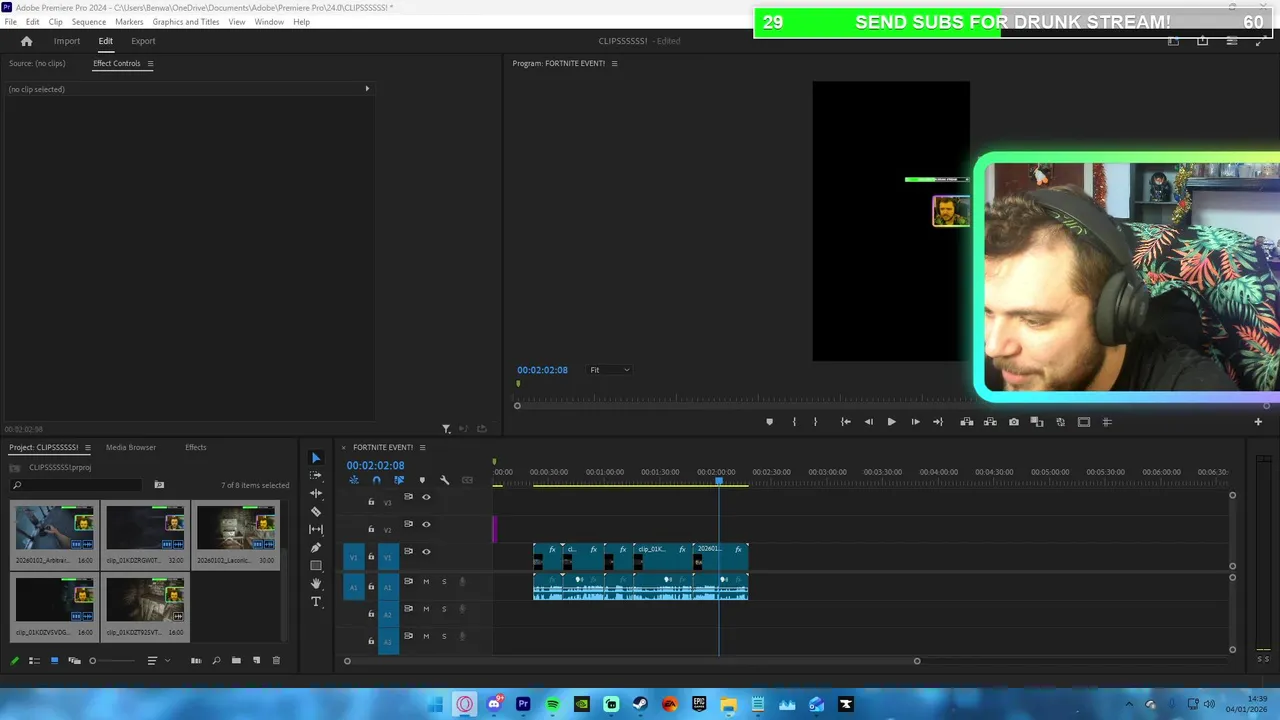Select the Track Select Forward tool
Image resolution: width=1280 pixels, height=720 pixels.
[316, 476]
